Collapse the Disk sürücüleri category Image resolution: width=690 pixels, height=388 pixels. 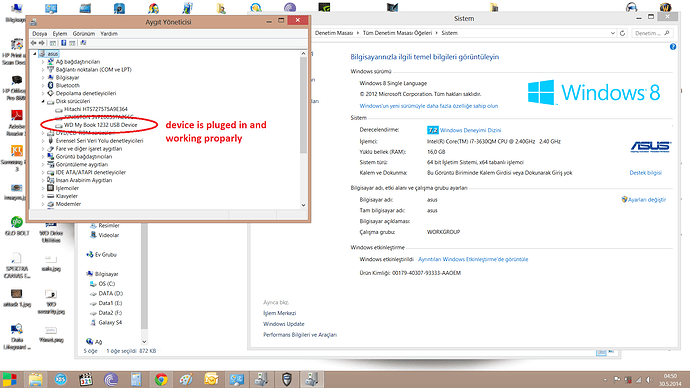[x=43, y=101]
